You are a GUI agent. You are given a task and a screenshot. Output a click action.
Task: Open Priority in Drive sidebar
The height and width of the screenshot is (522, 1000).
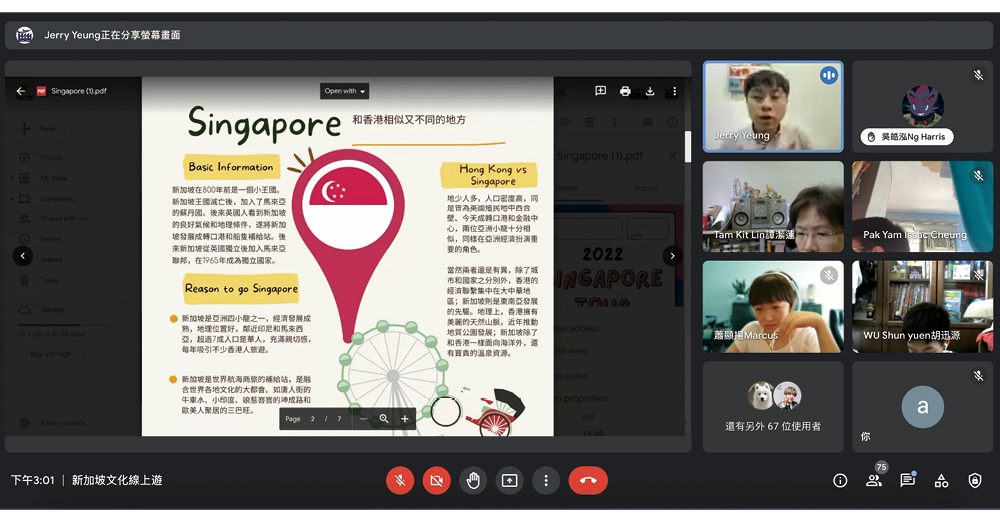pyautogui.click(x=51, y=158)
